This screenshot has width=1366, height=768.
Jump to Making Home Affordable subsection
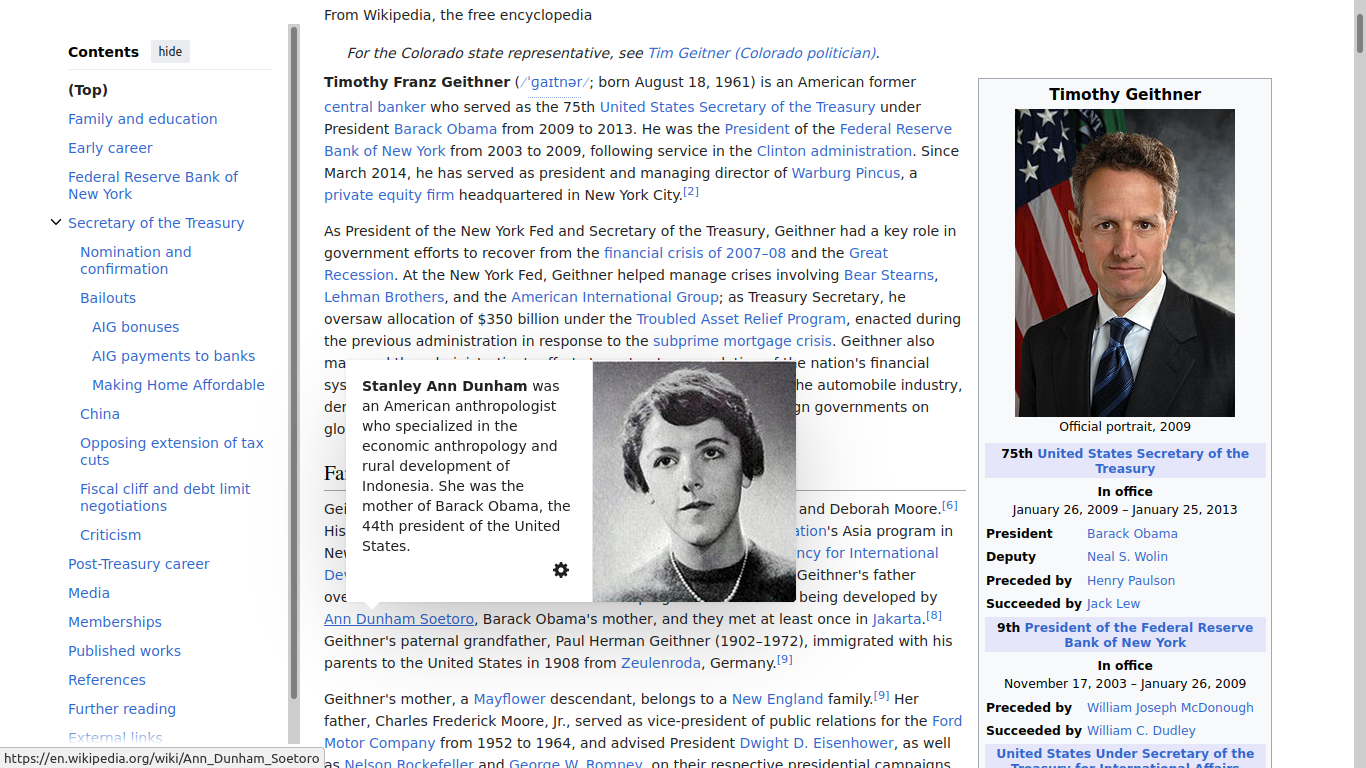click(178, 385)
